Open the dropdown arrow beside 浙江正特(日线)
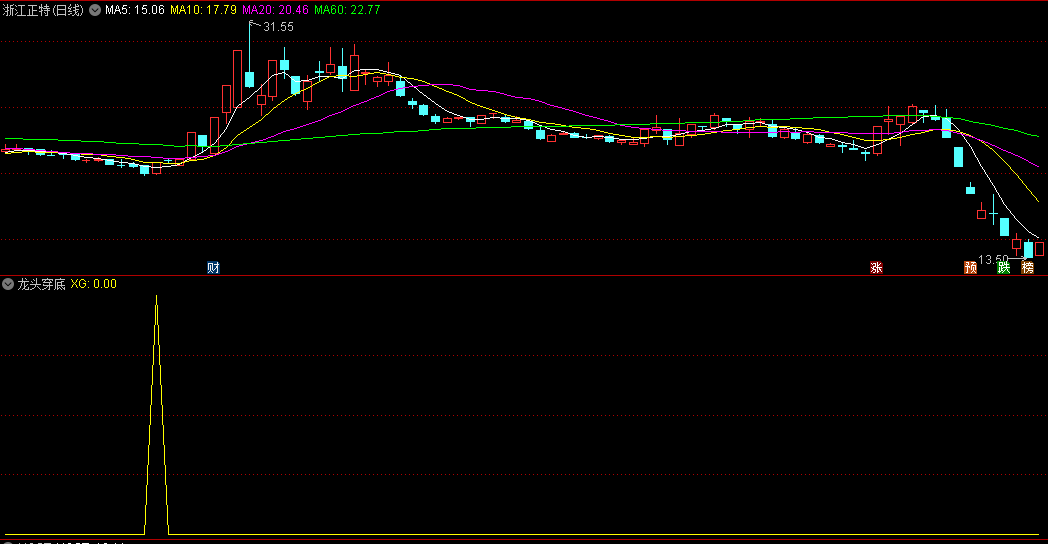Viewport: 1048px width, 544px height. click(x=95, y=10)
